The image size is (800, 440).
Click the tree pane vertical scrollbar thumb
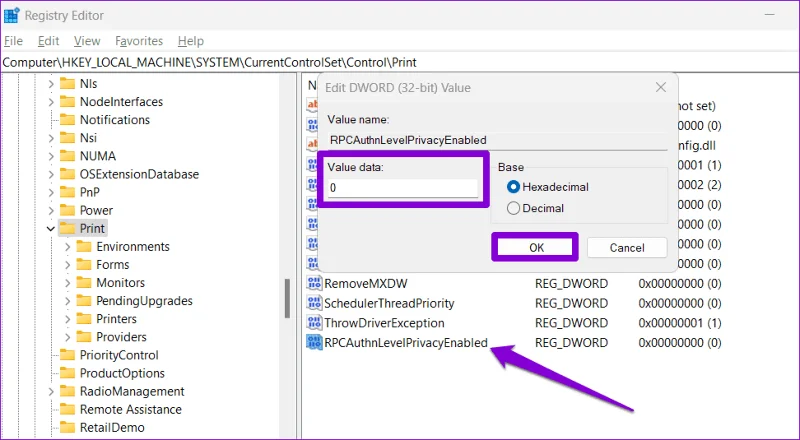tap(287, 299)
